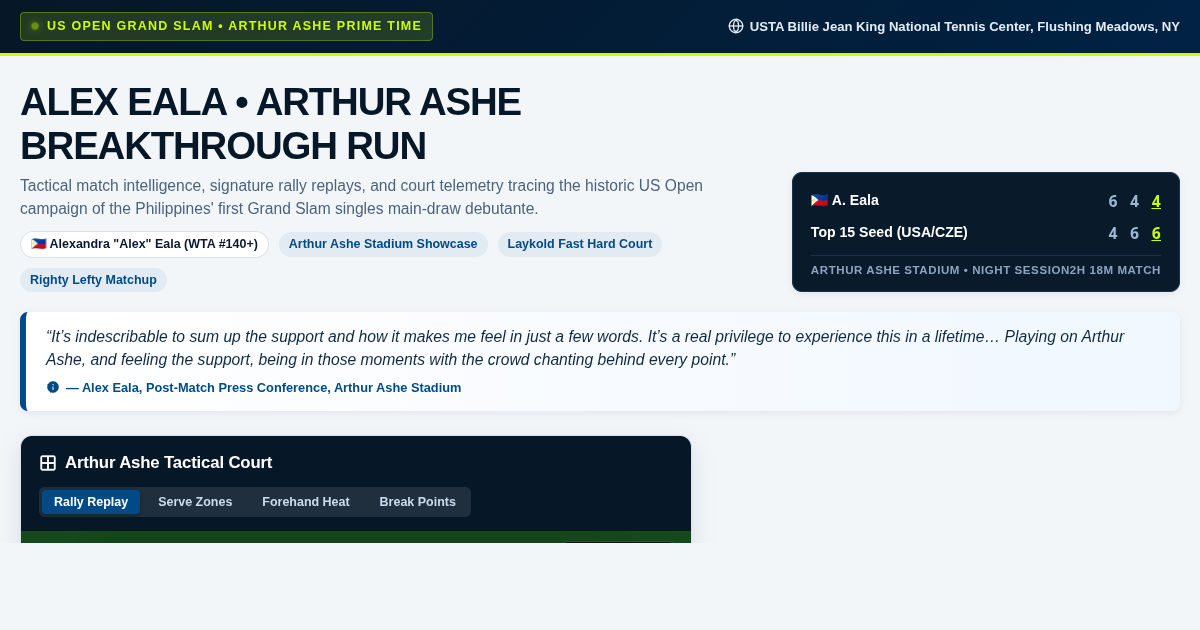Click the US Open Grand Slam prime time badge
The width and height of the screenshot is (1200, 630).
point(226,26)
